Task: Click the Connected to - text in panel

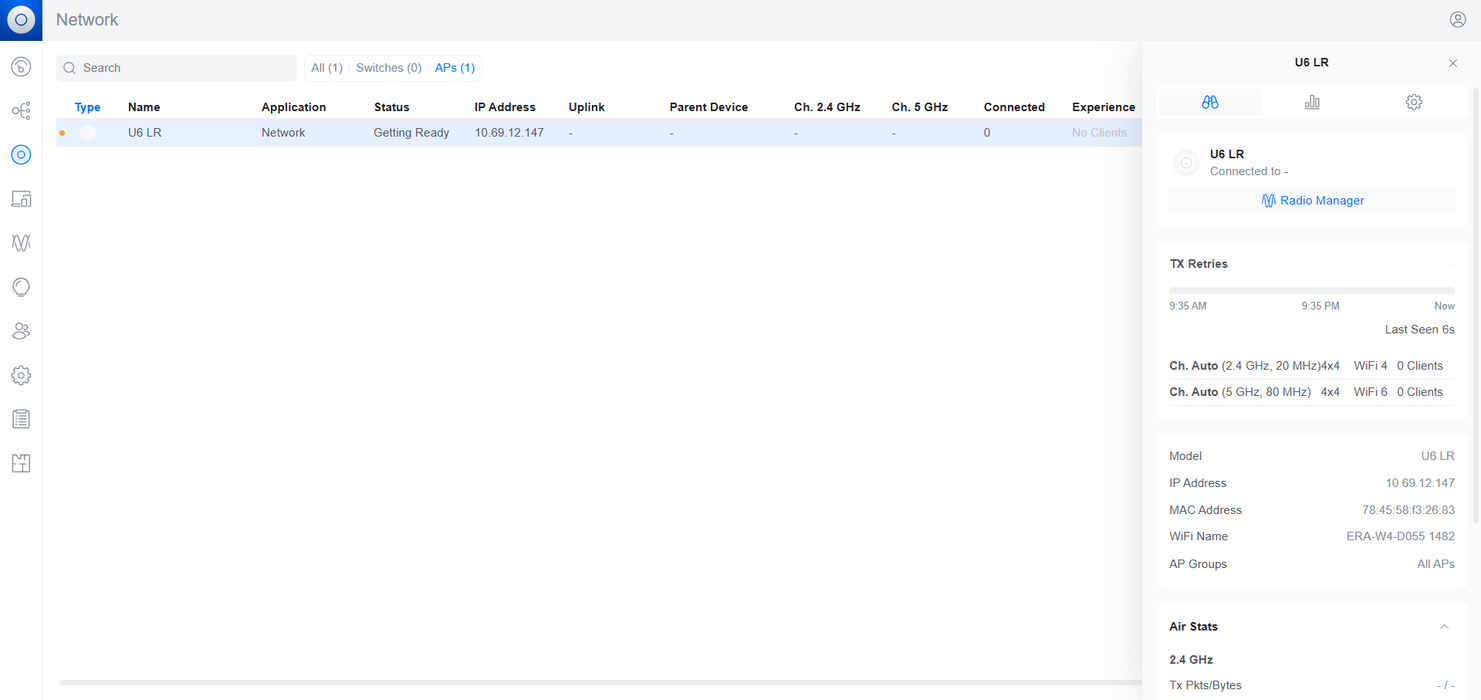Action: pos(1249,172)
